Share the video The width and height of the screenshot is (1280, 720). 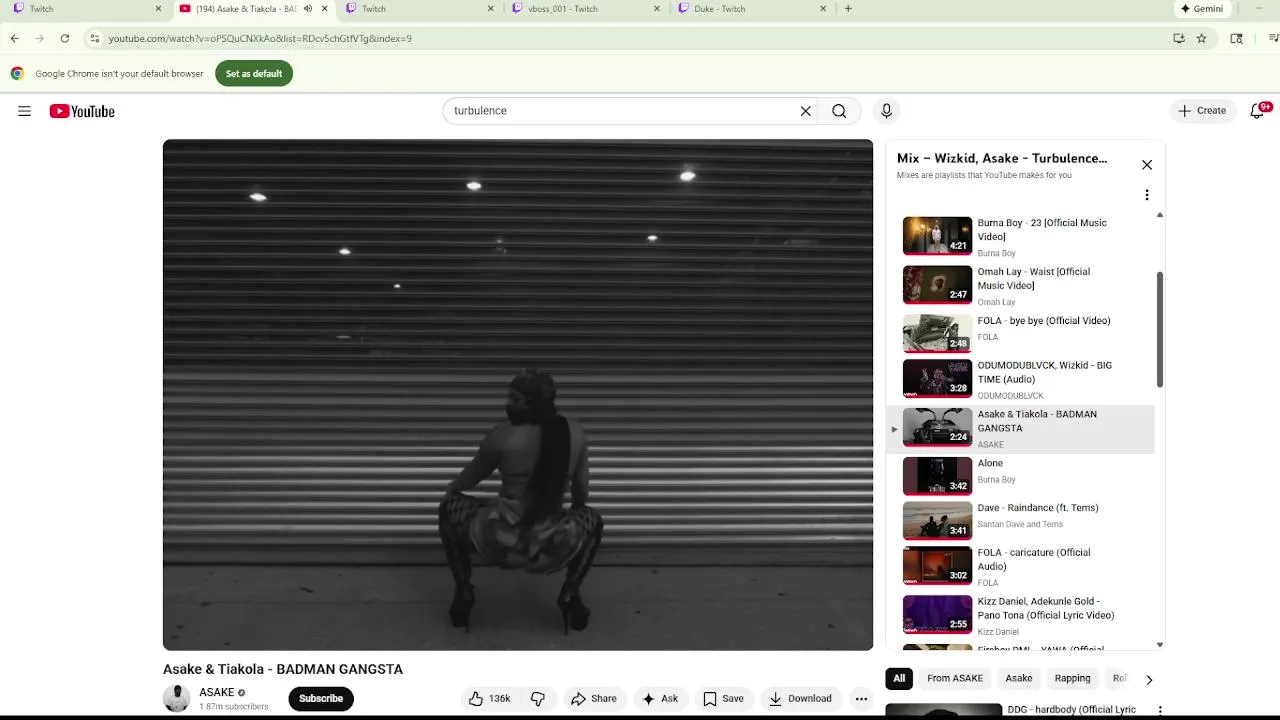coord(593,698)
